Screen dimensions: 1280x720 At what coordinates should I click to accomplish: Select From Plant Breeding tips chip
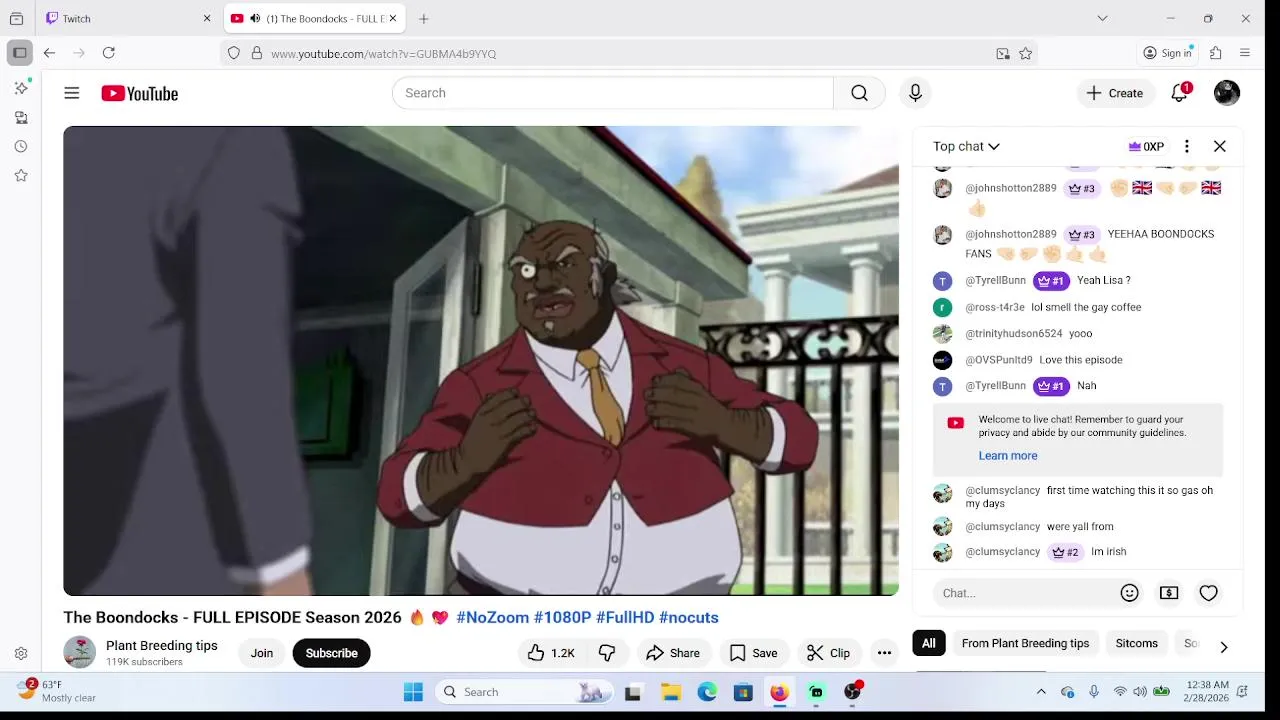[x=1025, y=643]
